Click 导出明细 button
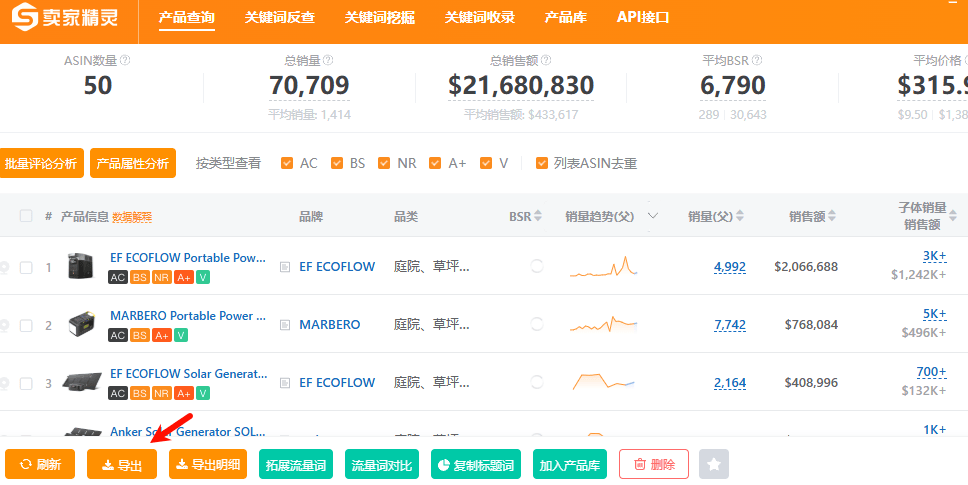This screenshot has width=968, height=485. pos(208,464)
